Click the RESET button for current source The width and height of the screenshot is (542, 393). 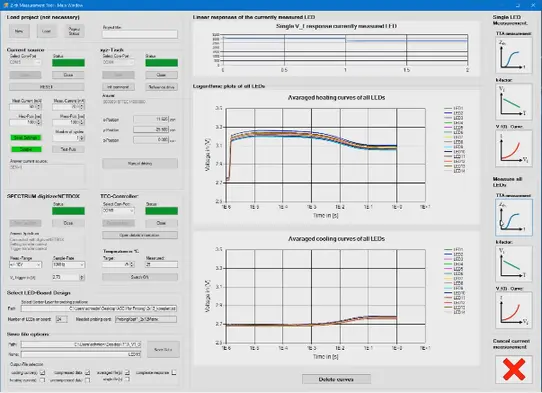pos(47,87)
